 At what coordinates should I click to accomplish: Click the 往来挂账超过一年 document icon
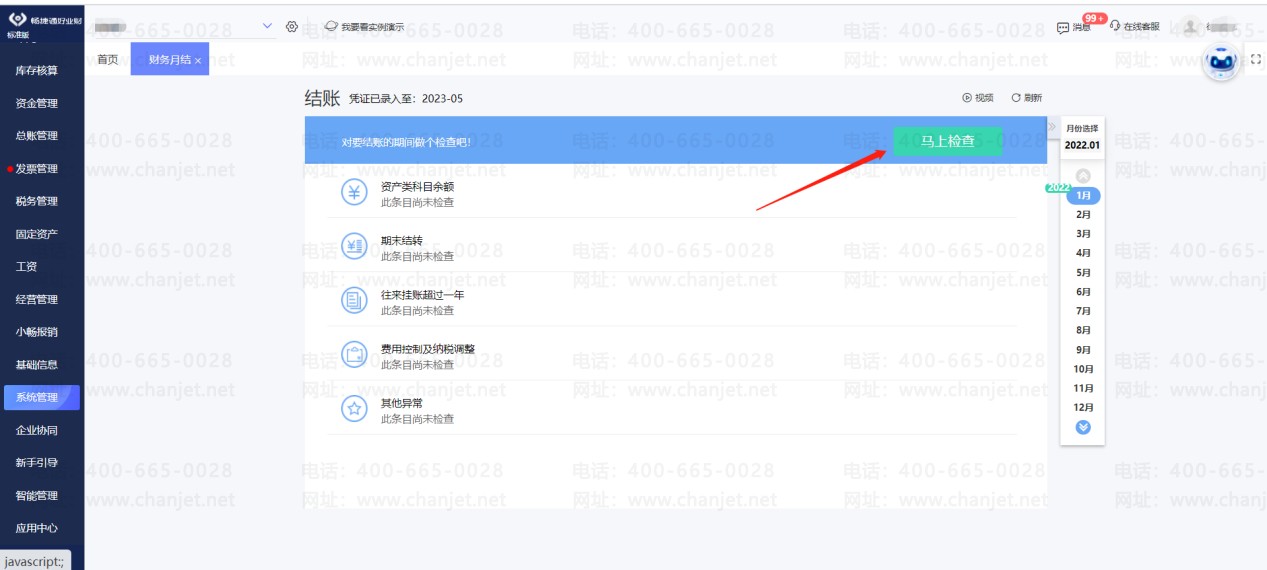coord(354,299)
